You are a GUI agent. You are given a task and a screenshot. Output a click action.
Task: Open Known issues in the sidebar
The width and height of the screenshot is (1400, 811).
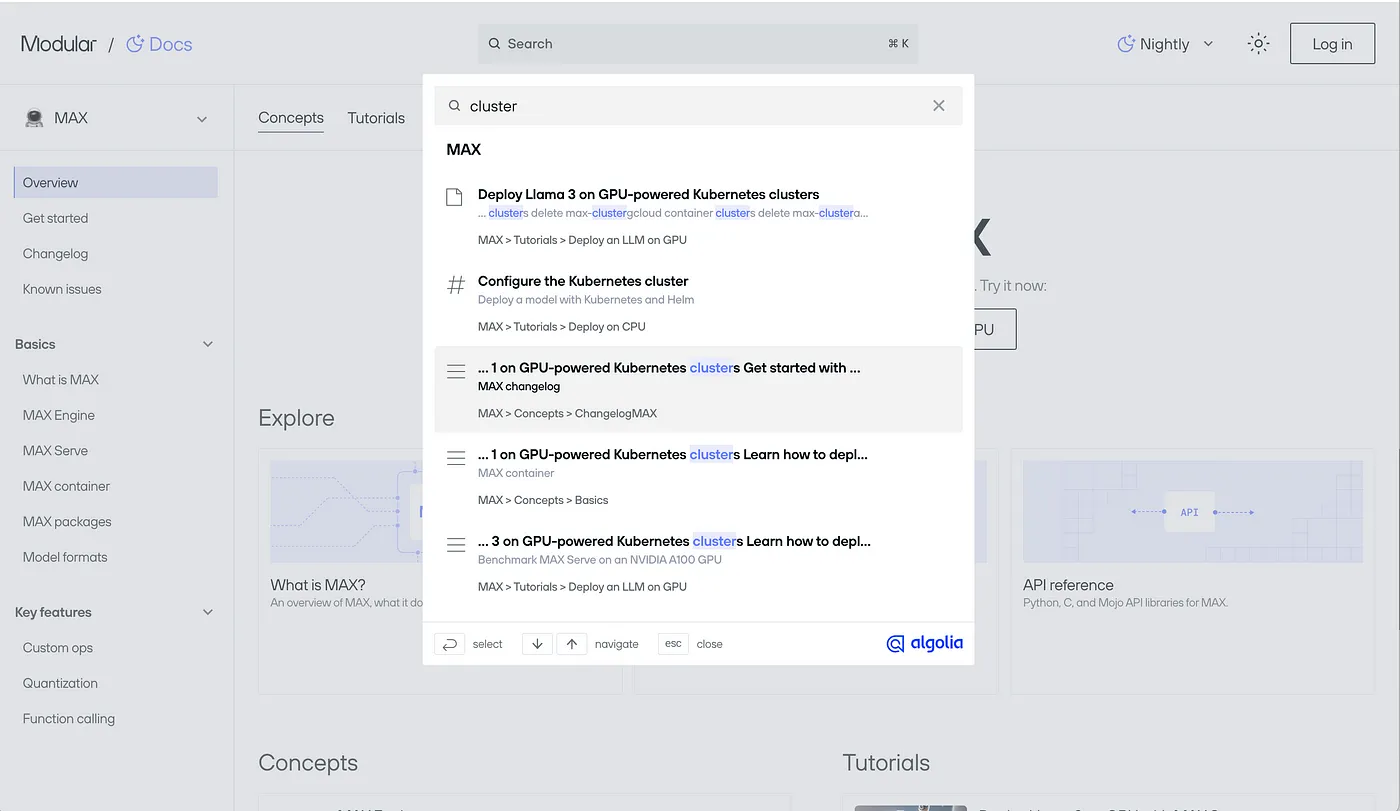click(62, 289)
